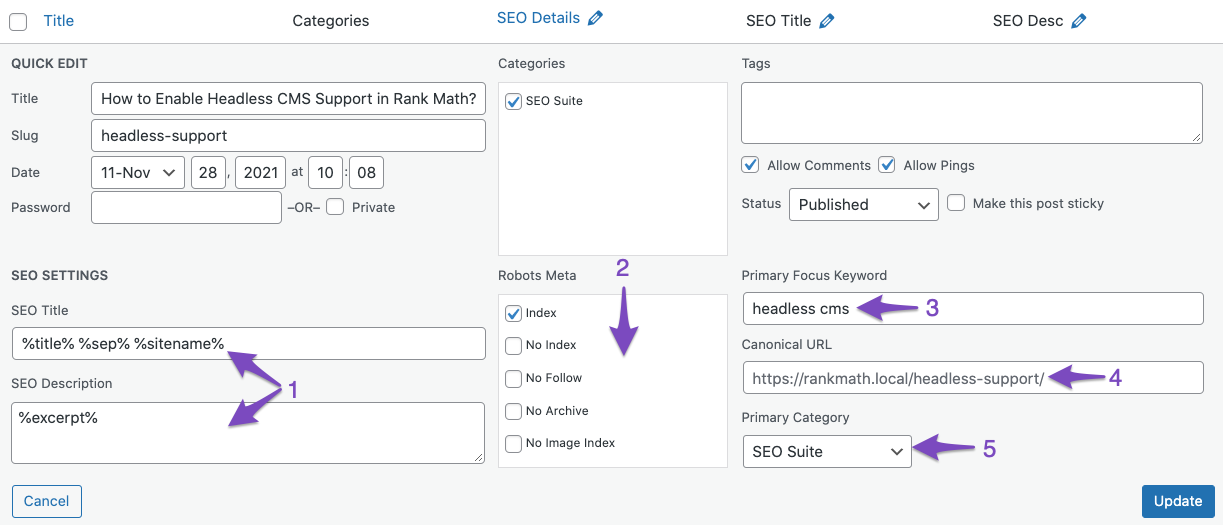Image resolution: width=1223 pixels, height=530 pixels.
Task: Click the Robots Meta label
Action: tap(537, 275)
